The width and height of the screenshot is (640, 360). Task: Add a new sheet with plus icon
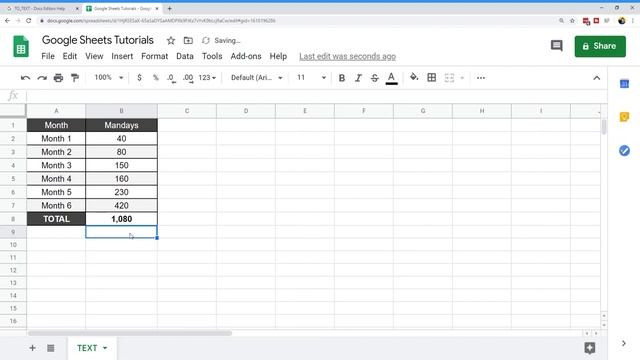pos(32,348)
